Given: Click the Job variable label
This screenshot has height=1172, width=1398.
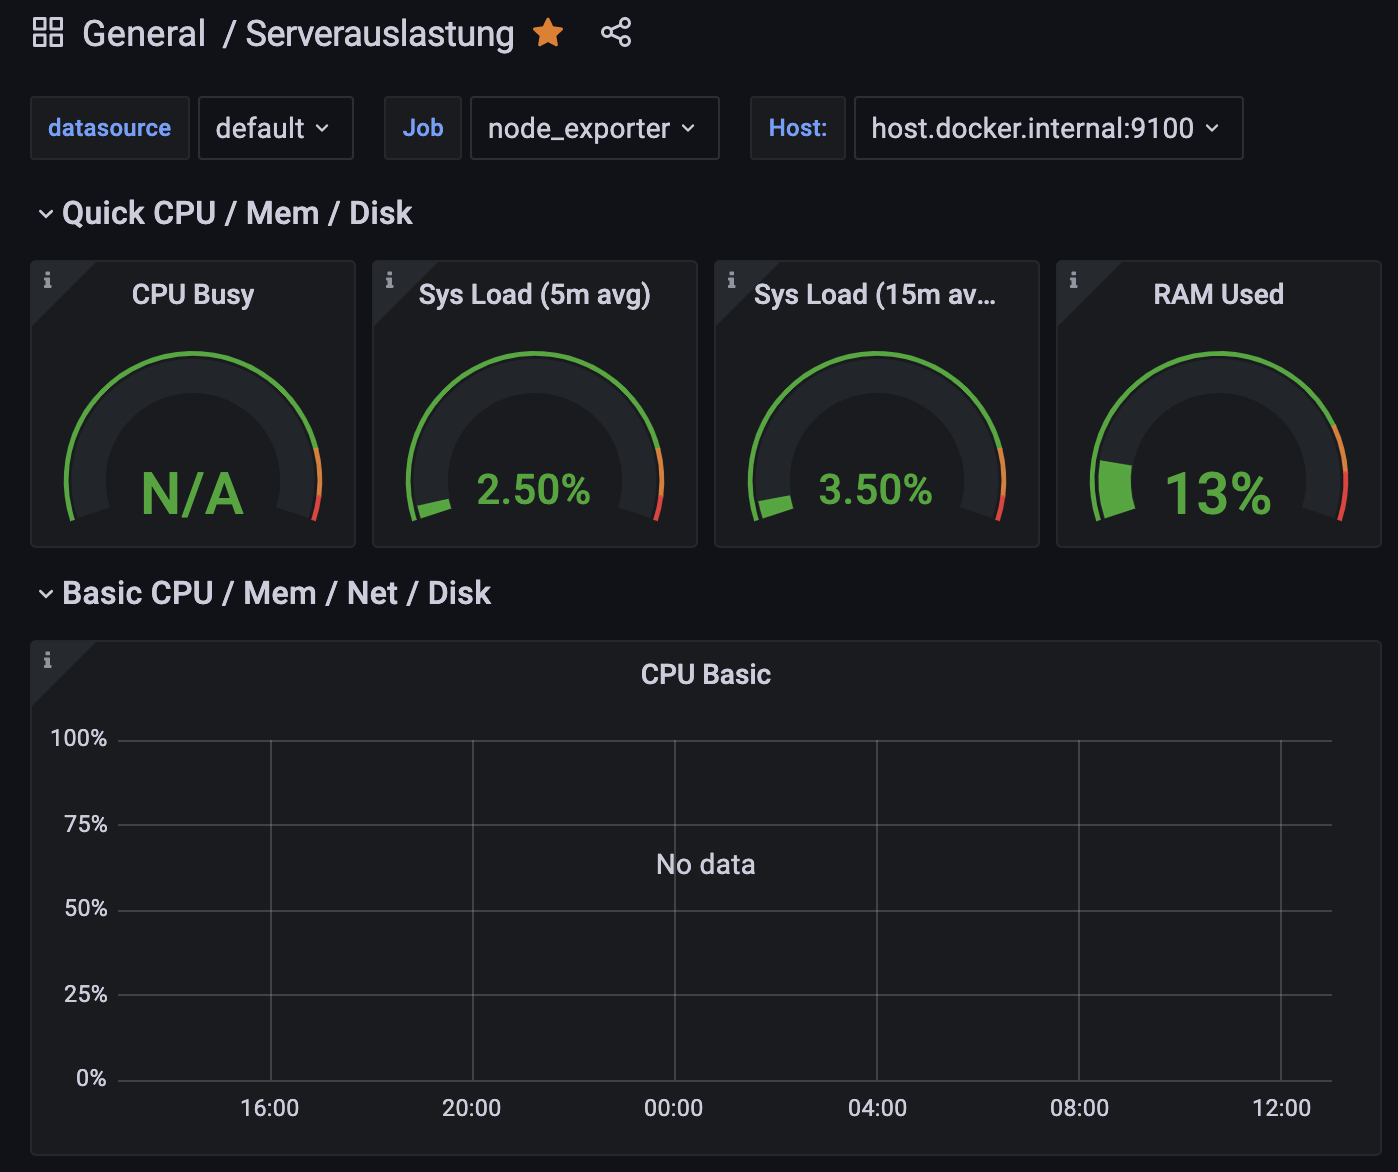Looking at the screenshot, I should pos(422,128).
